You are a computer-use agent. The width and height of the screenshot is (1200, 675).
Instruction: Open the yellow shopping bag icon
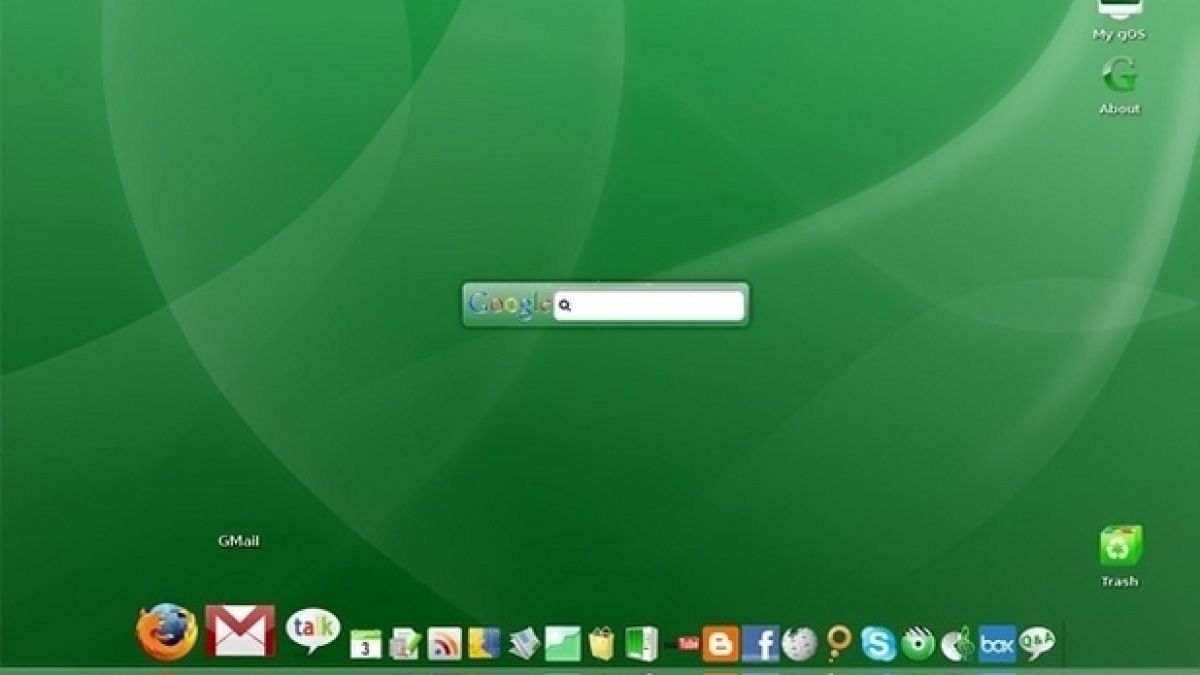[601, 643]
